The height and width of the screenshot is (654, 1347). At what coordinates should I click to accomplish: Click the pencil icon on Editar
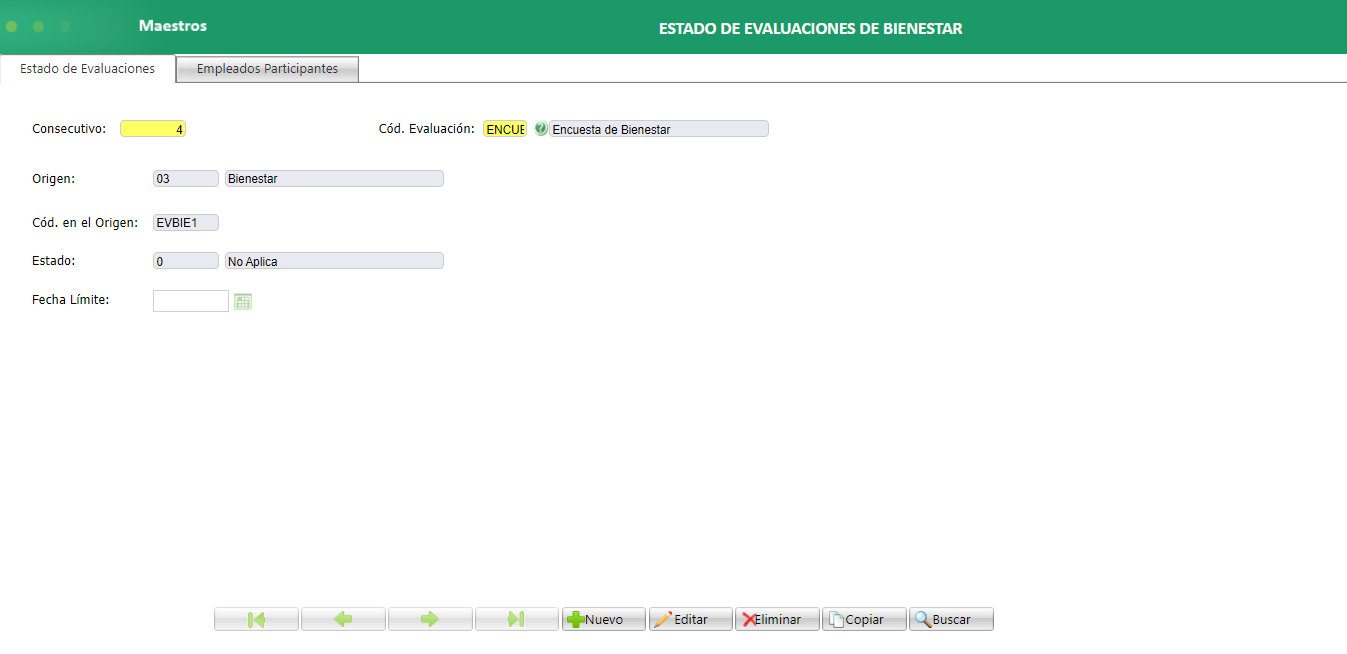668,618
